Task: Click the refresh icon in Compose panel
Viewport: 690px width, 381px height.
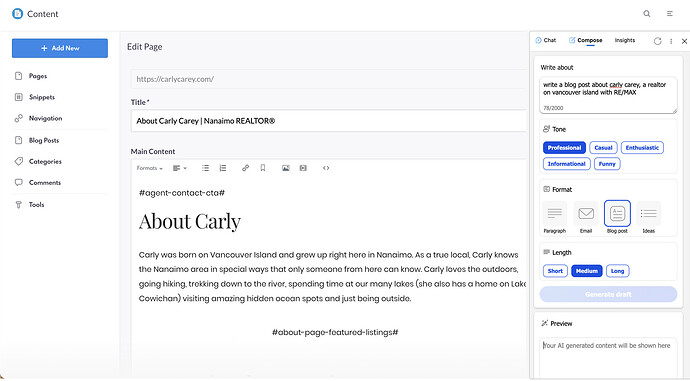Action: click(657, 41)
